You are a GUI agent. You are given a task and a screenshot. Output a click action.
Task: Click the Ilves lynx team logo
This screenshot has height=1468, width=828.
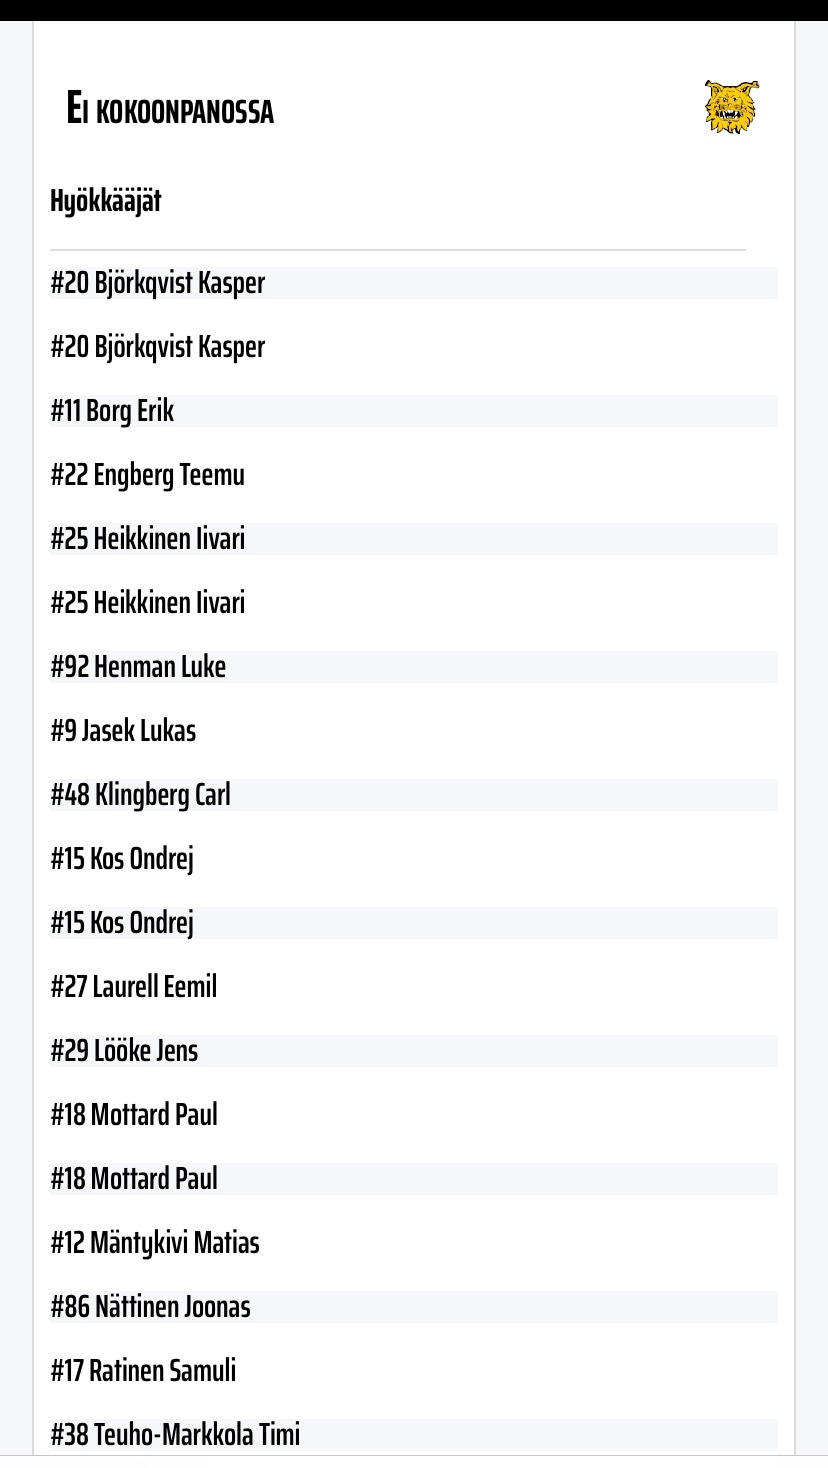(x=731, y=107)
